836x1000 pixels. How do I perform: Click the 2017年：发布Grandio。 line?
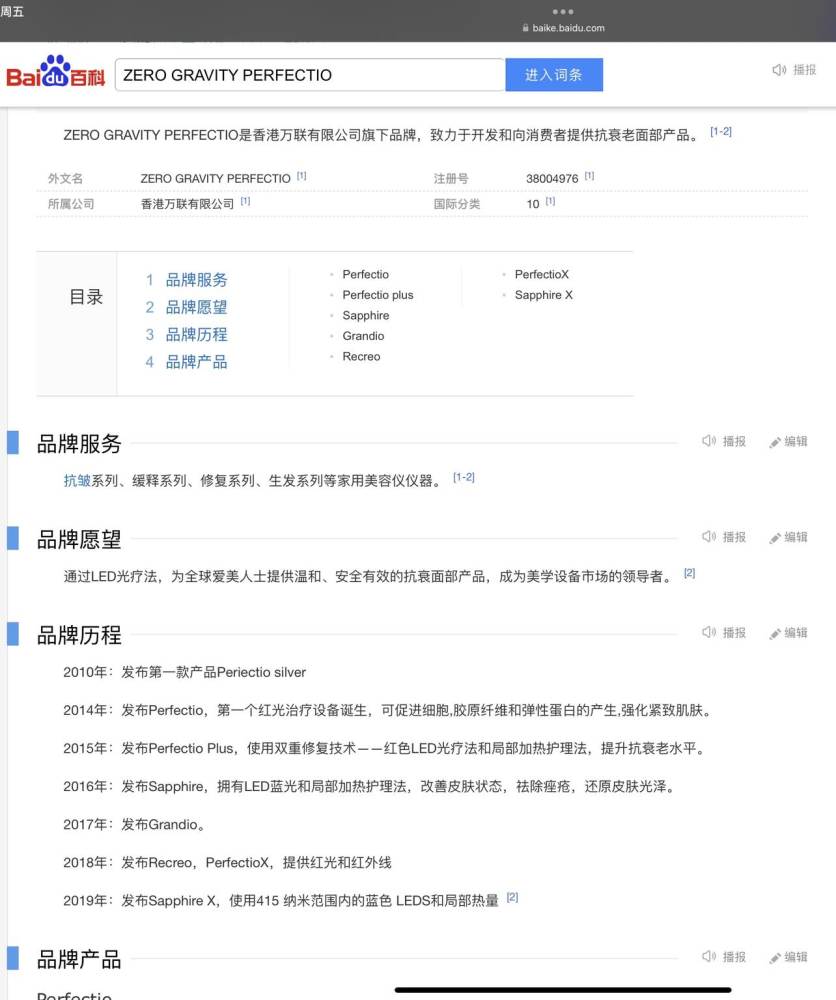pyautogui.click(x=134, y=825)
